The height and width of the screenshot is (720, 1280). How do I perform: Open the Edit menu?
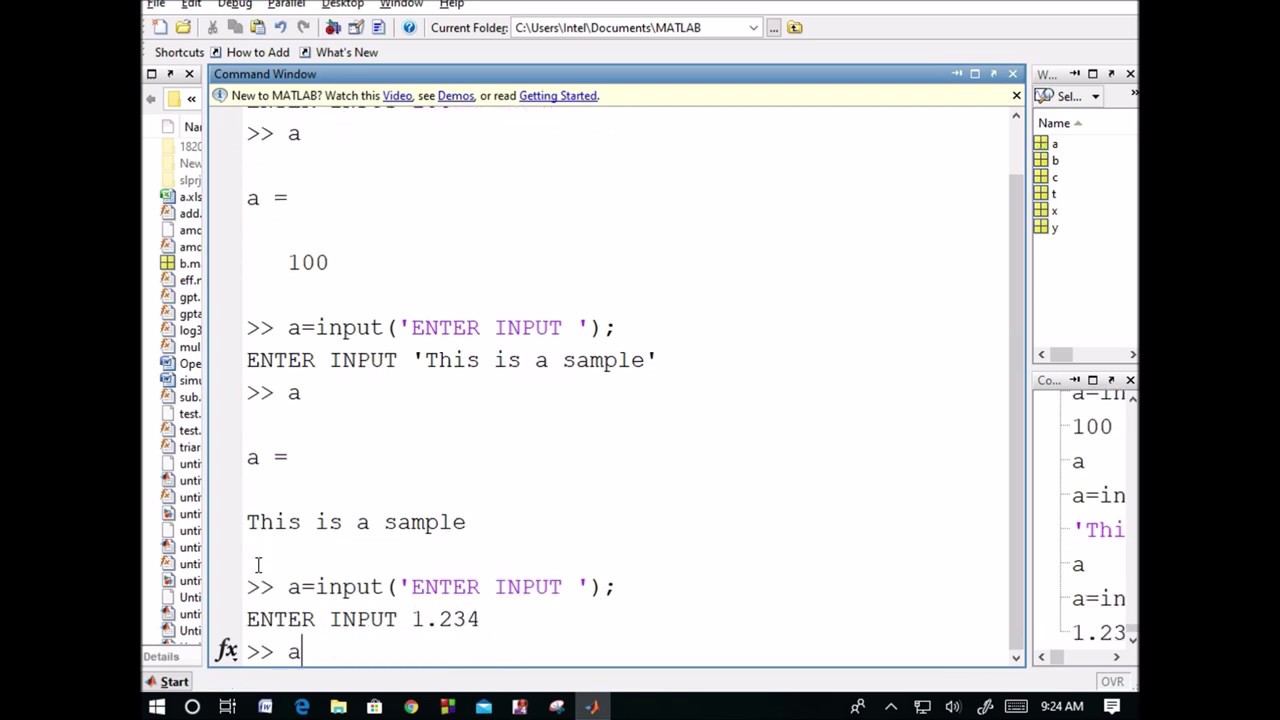tap(191, 4)
